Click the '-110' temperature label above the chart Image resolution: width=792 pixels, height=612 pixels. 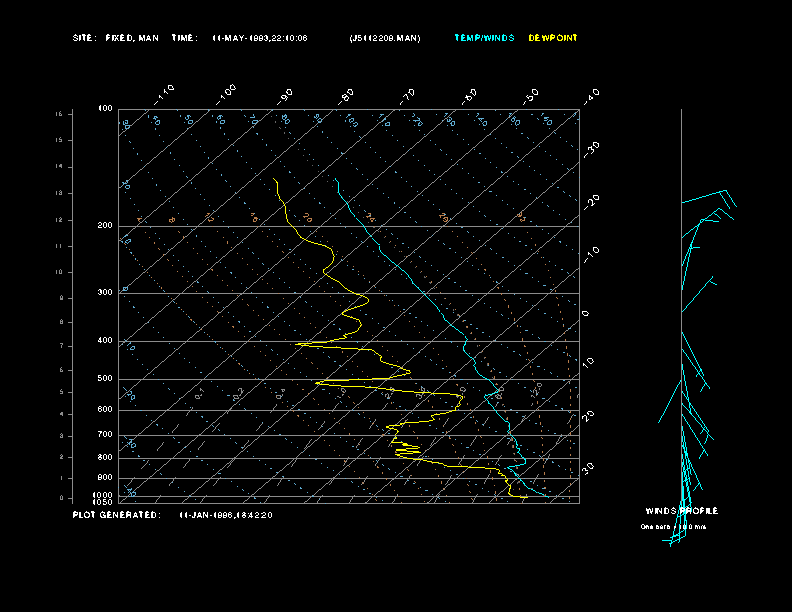[164, 95]
